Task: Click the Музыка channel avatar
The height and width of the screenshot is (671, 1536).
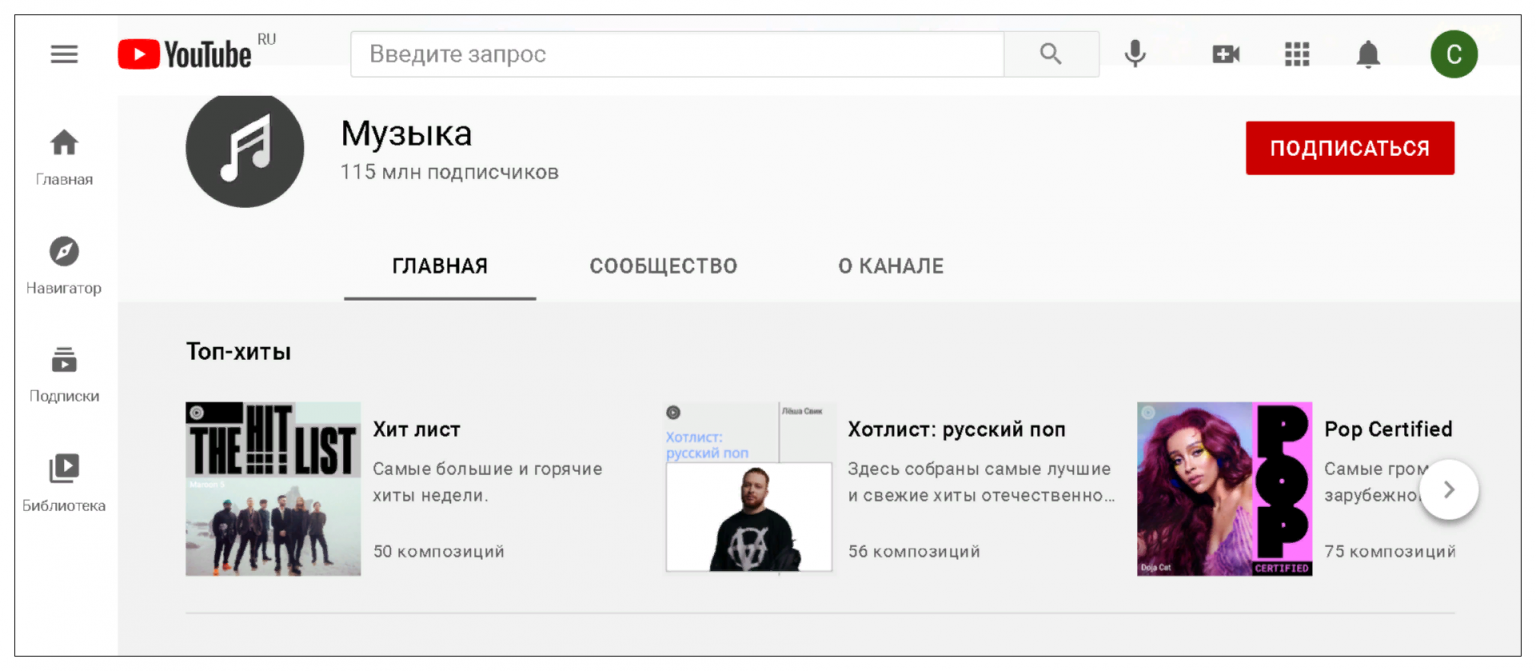Action: pos(244,150)
